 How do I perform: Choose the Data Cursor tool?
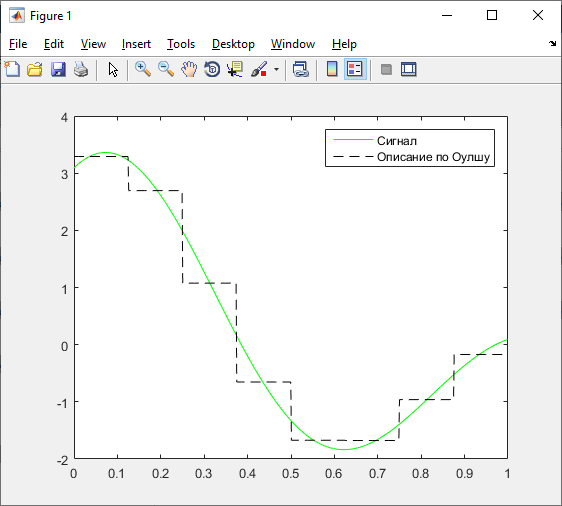point(235,69)
